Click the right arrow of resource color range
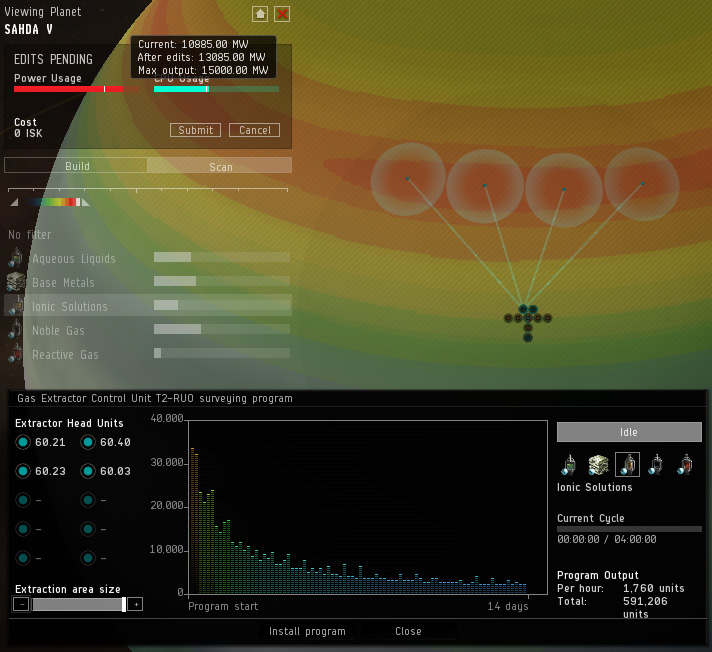 [x=85, y=202]
